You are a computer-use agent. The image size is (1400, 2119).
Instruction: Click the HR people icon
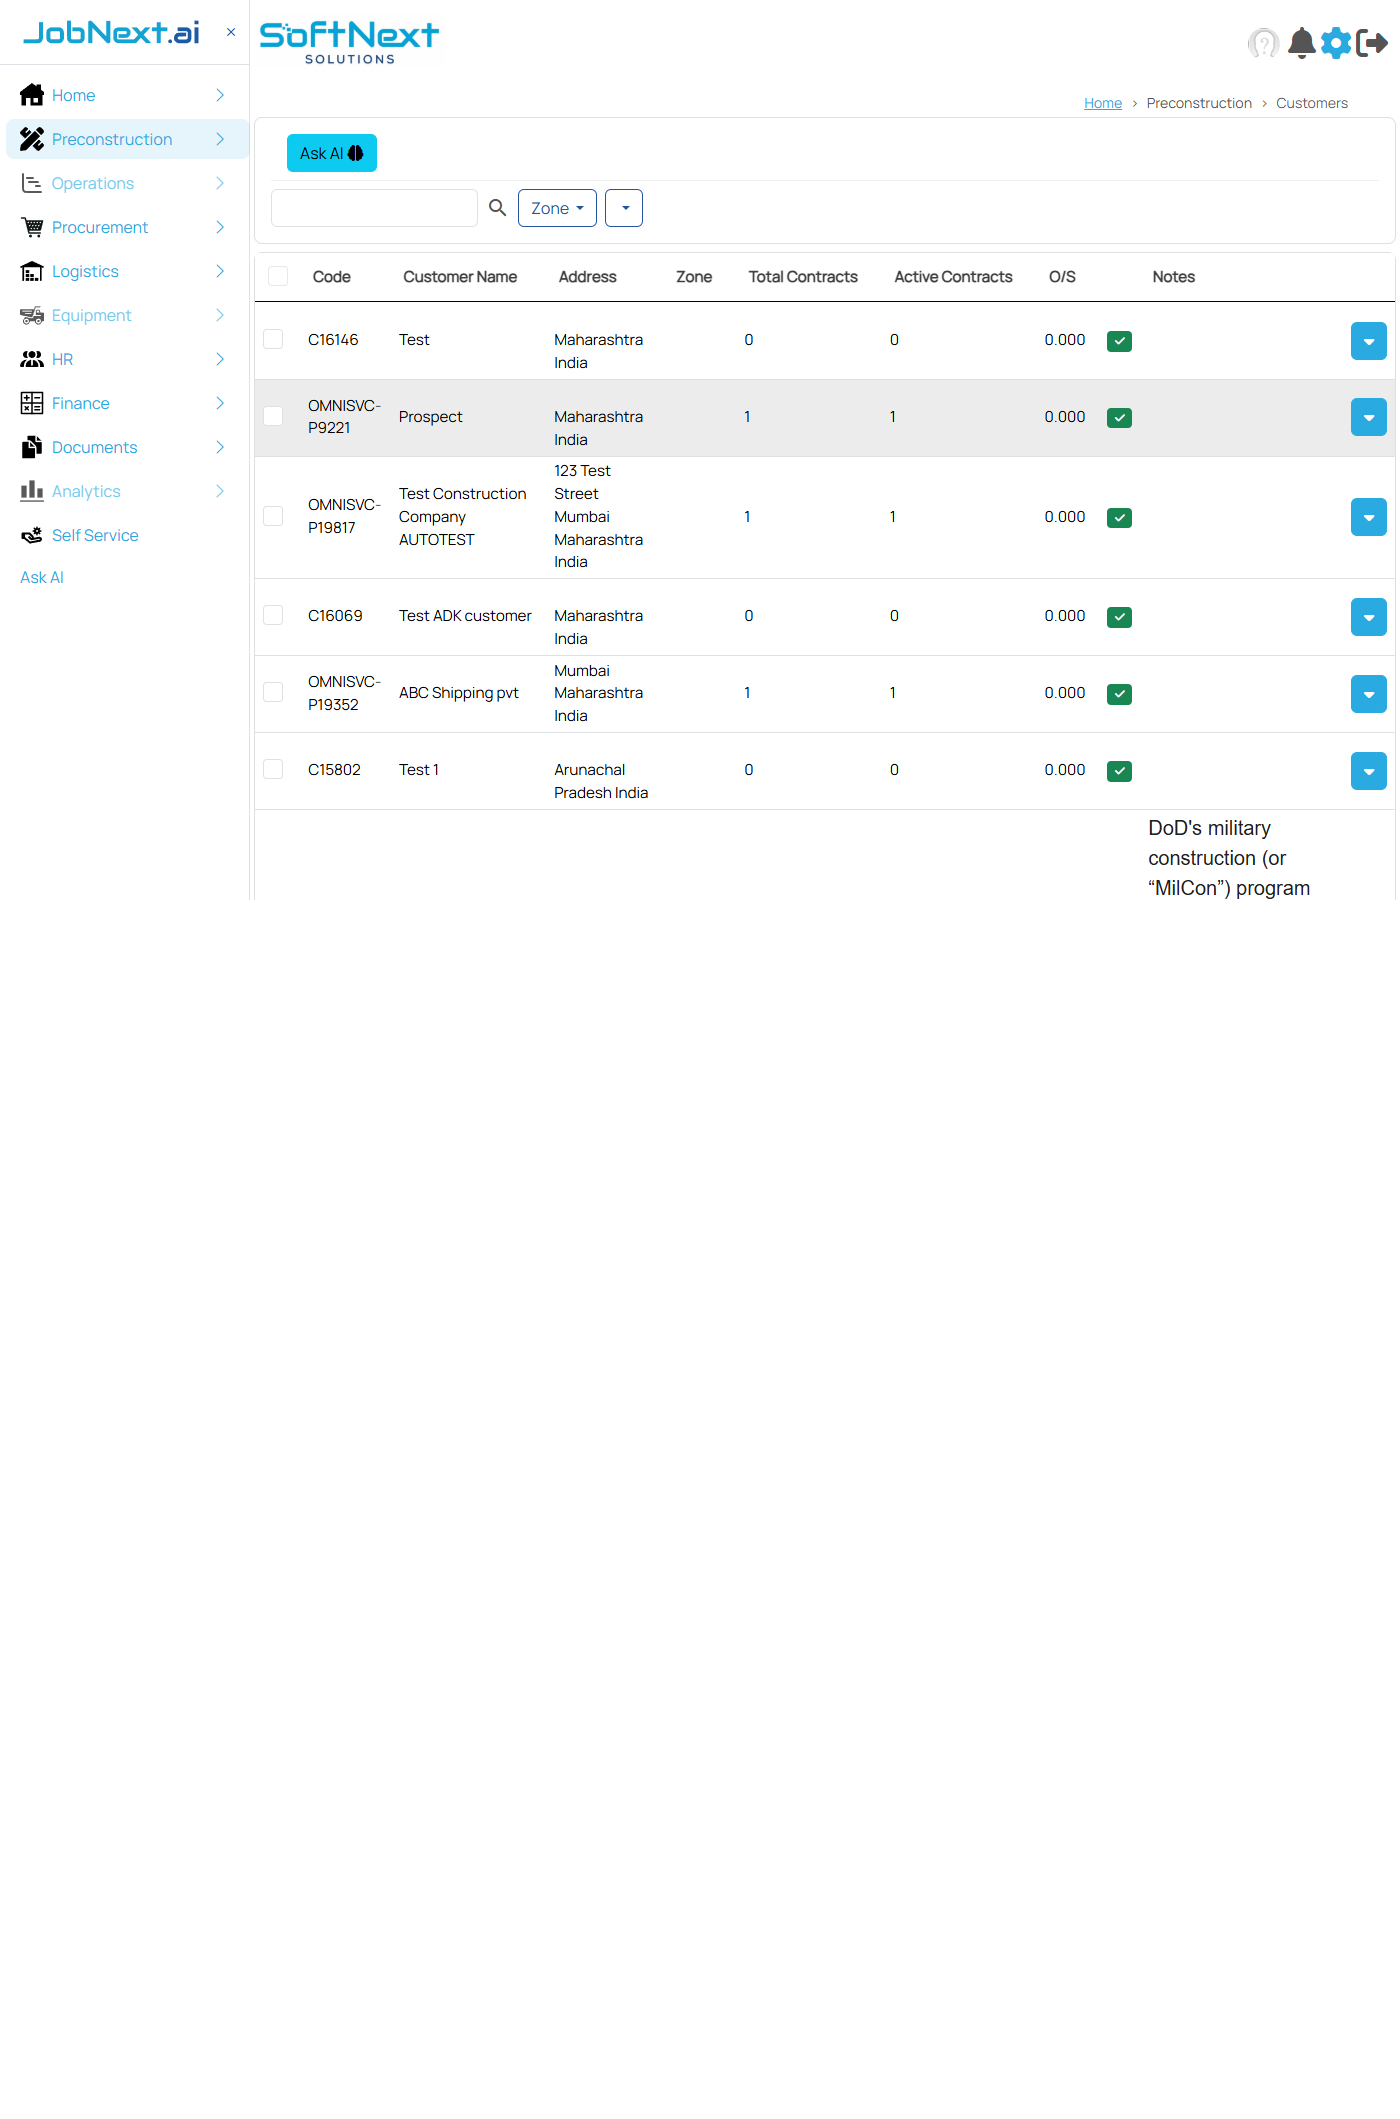[x=32, y=359]
